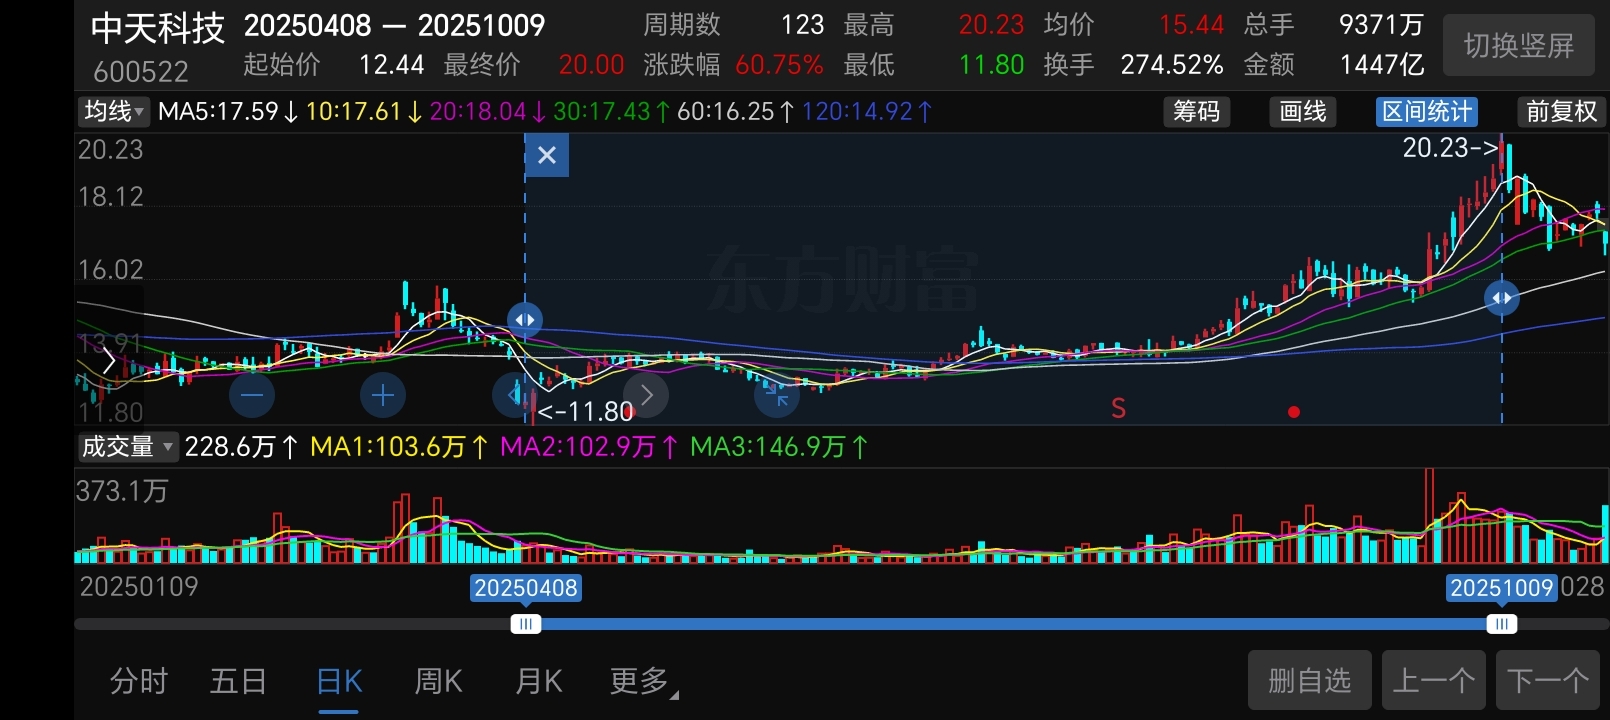Image resolution: width=1610 pixels, height=720 pixels.
Task: Move chart left with the back arrow button
Action: click(514, 396)
